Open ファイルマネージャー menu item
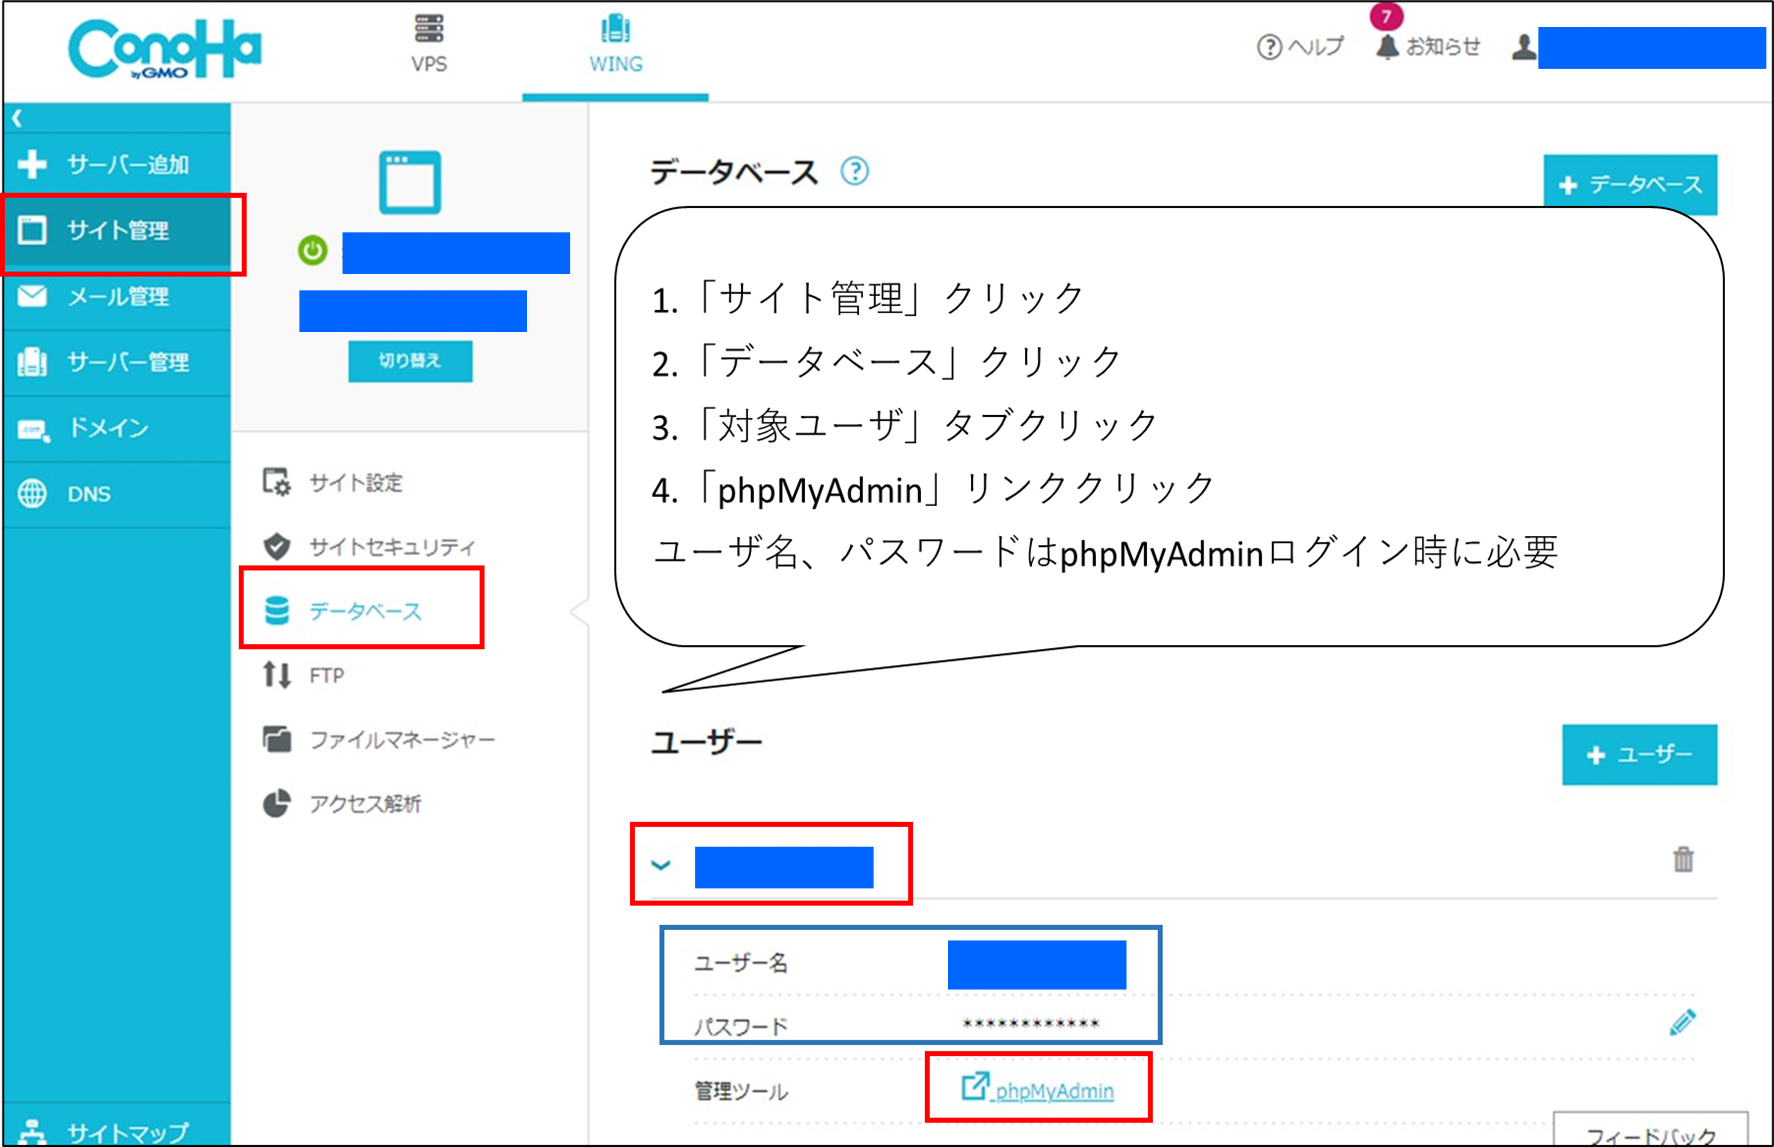 coord(401,740)
